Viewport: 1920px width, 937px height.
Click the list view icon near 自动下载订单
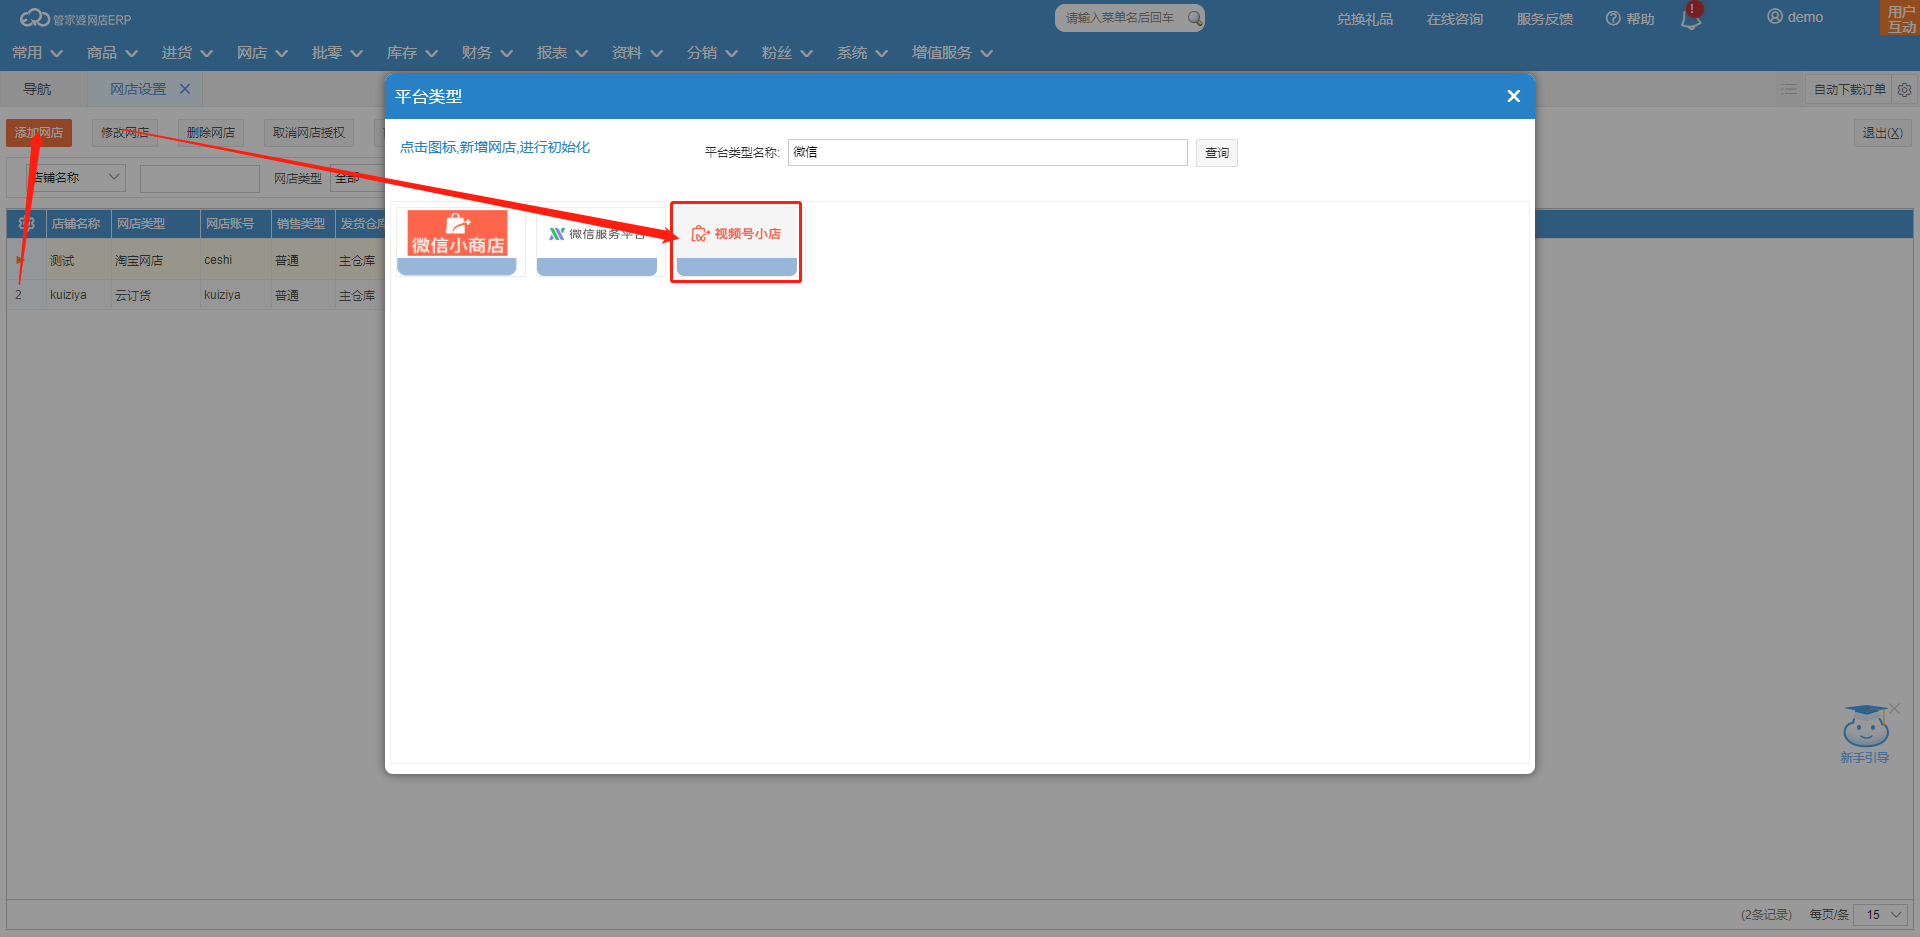(x=1789, y=90)
